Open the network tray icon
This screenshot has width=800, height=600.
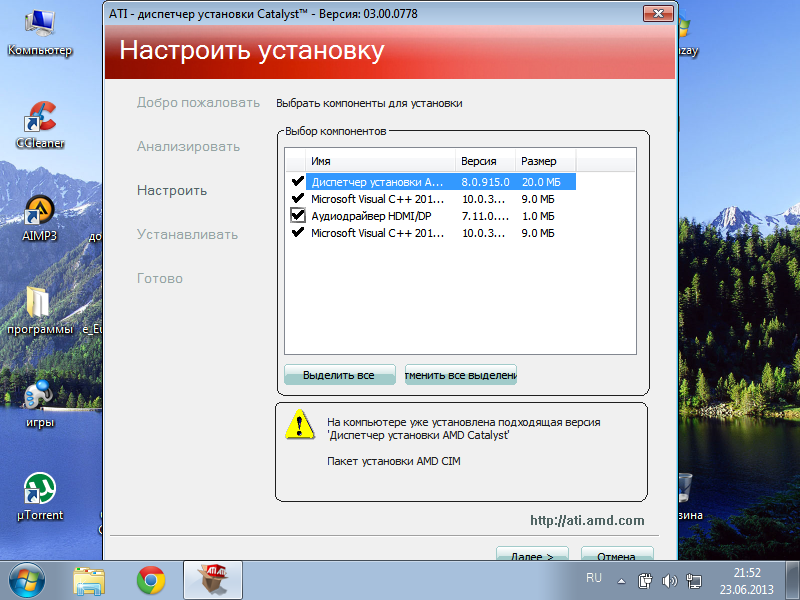coord(694,581)
